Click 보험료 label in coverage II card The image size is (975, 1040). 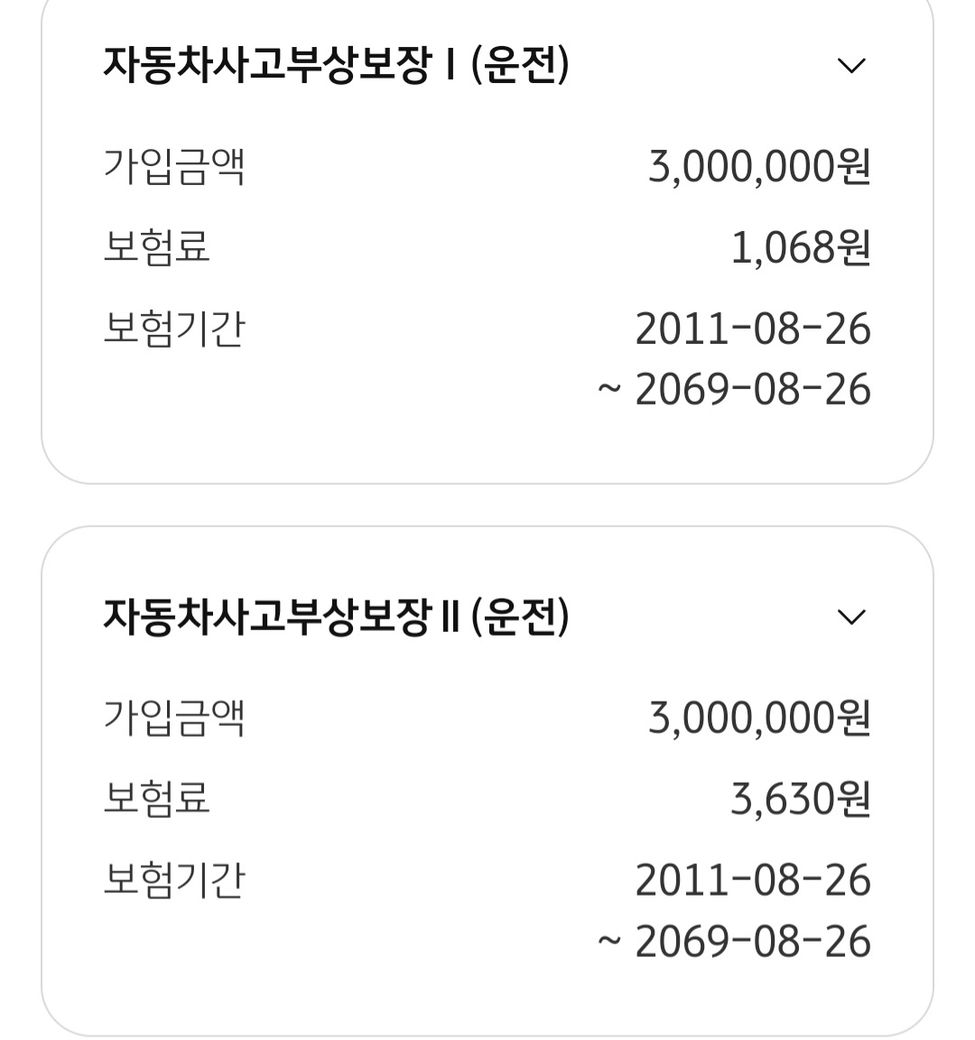coord(157,798)
